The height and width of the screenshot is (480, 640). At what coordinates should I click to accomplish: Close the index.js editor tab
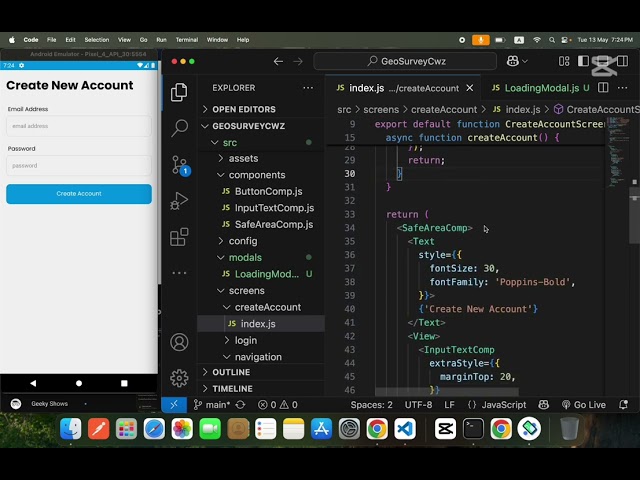click(470, 88)
